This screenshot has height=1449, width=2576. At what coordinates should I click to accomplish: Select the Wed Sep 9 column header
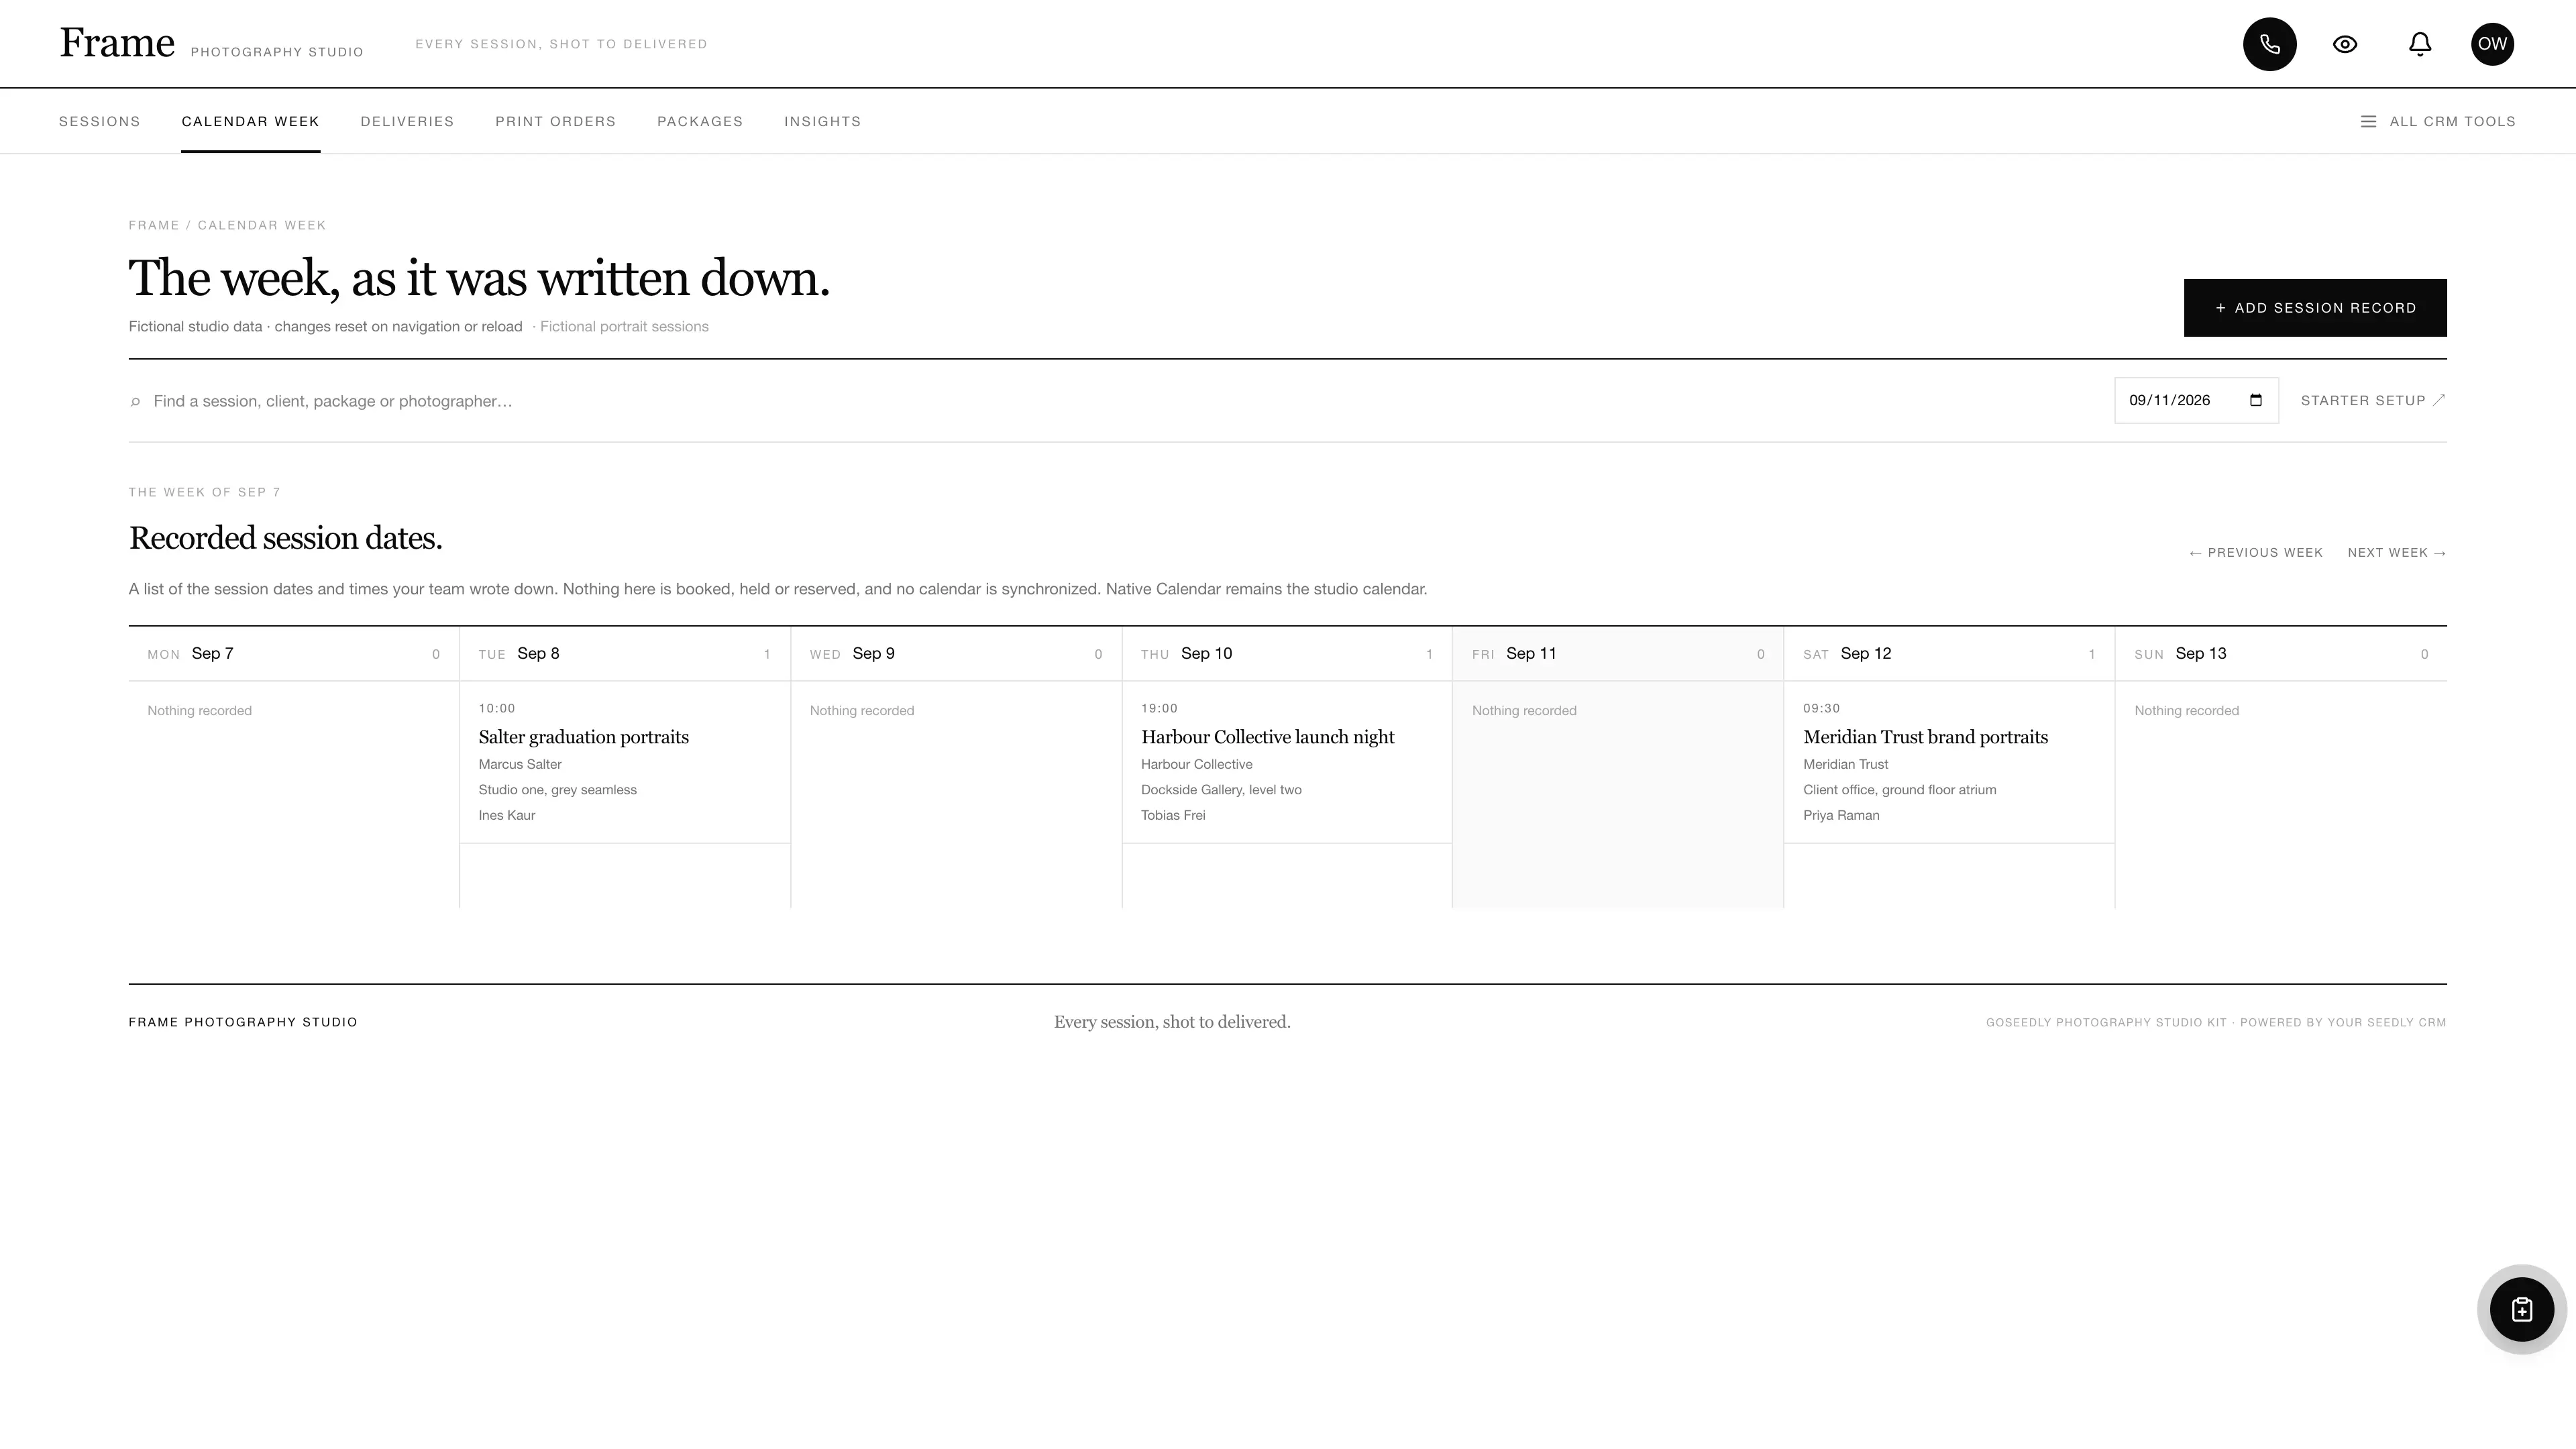tap(956, 654)
